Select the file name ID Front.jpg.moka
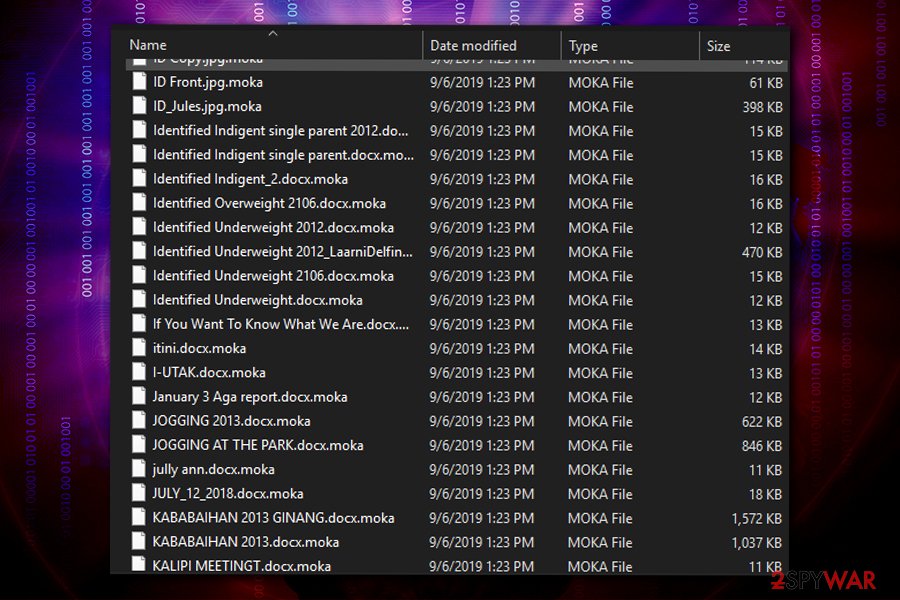 point(208,82)
